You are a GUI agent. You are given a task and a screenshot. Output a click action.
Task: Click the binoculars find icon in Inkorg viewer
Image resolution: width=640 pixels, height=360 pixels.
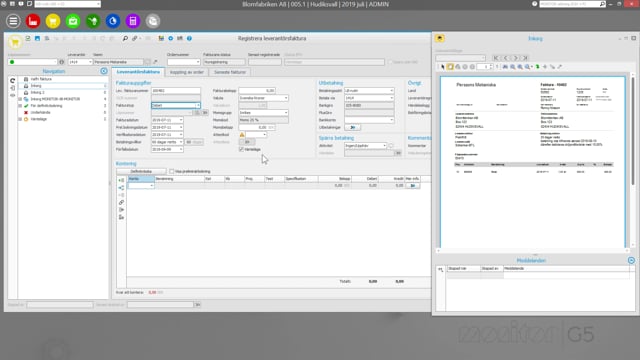pyautogui.click(x=505, y=67)
